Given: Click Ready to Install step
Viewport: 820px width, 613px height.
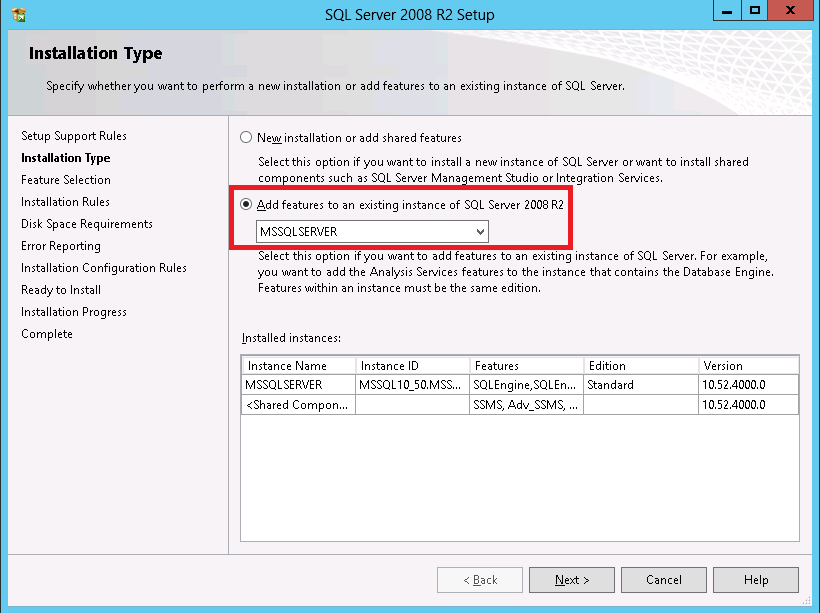Looking at the screenshot, I should [x=61, y=290].
